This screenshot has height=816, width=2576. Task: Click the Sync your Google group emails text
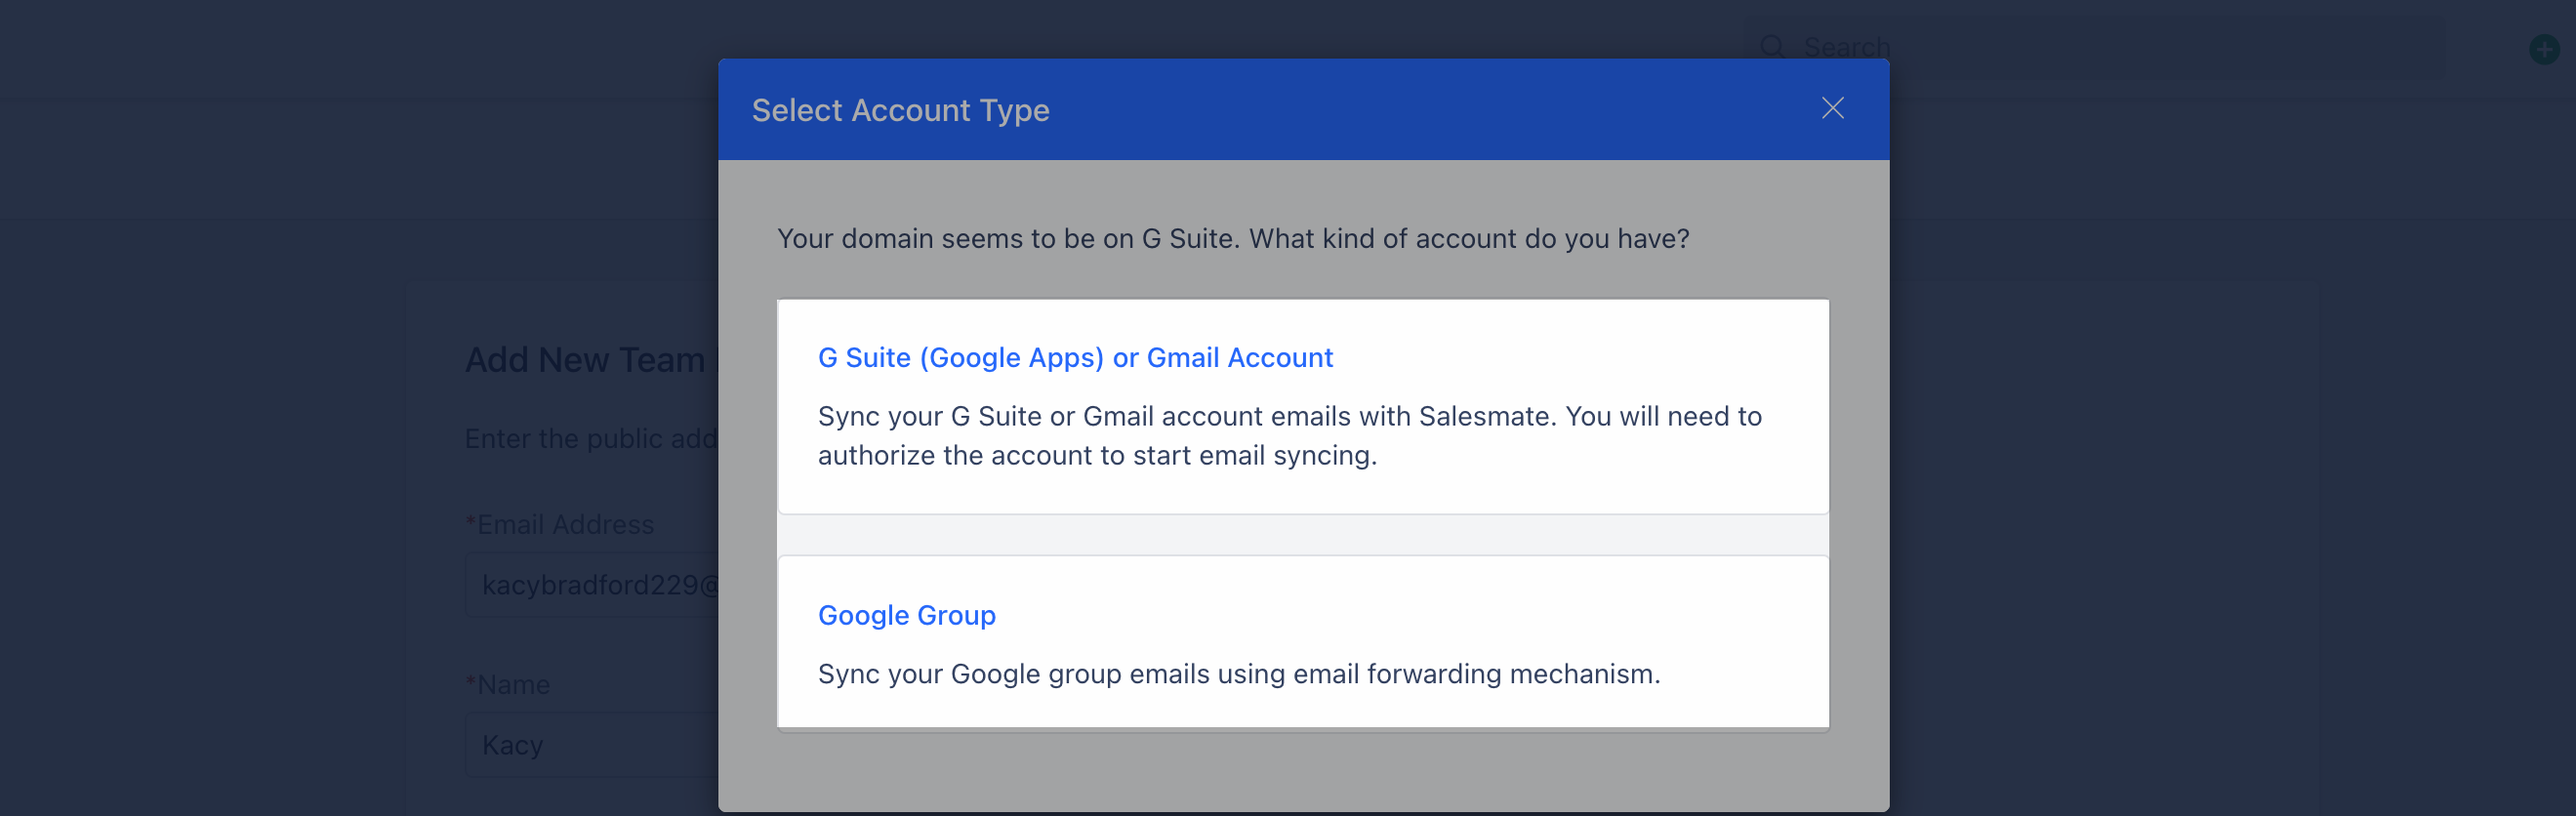[1239, 673]
